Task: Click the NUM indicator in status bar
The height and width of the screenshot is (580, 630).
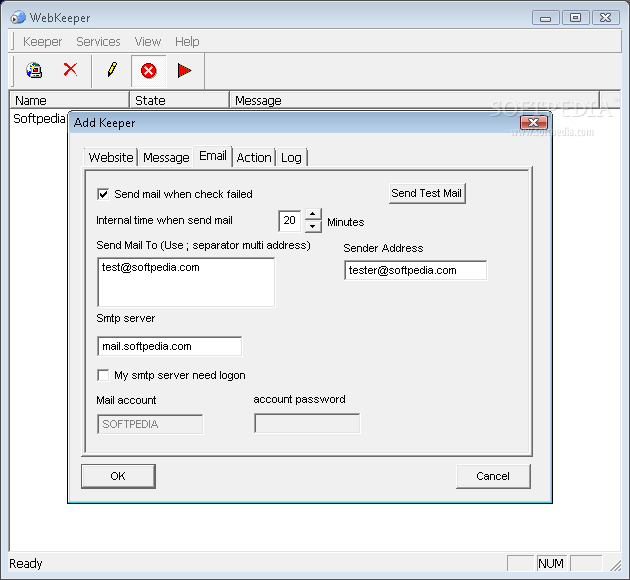Action: pyautogui.click(x=551, y=564)
